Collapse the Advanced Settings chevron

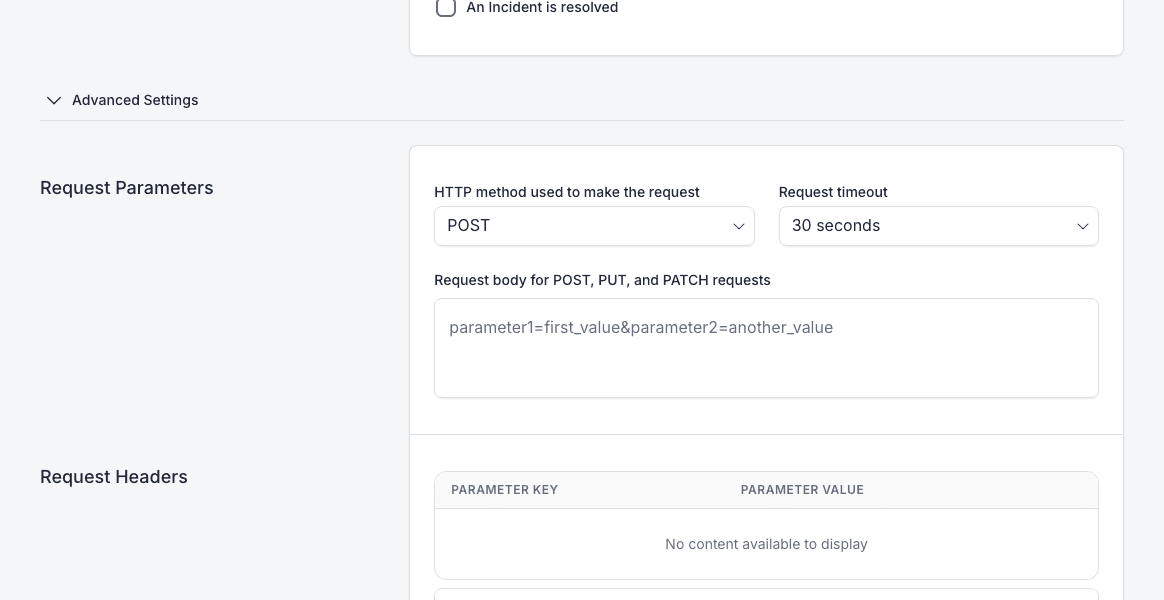click(x=53, y=100)
